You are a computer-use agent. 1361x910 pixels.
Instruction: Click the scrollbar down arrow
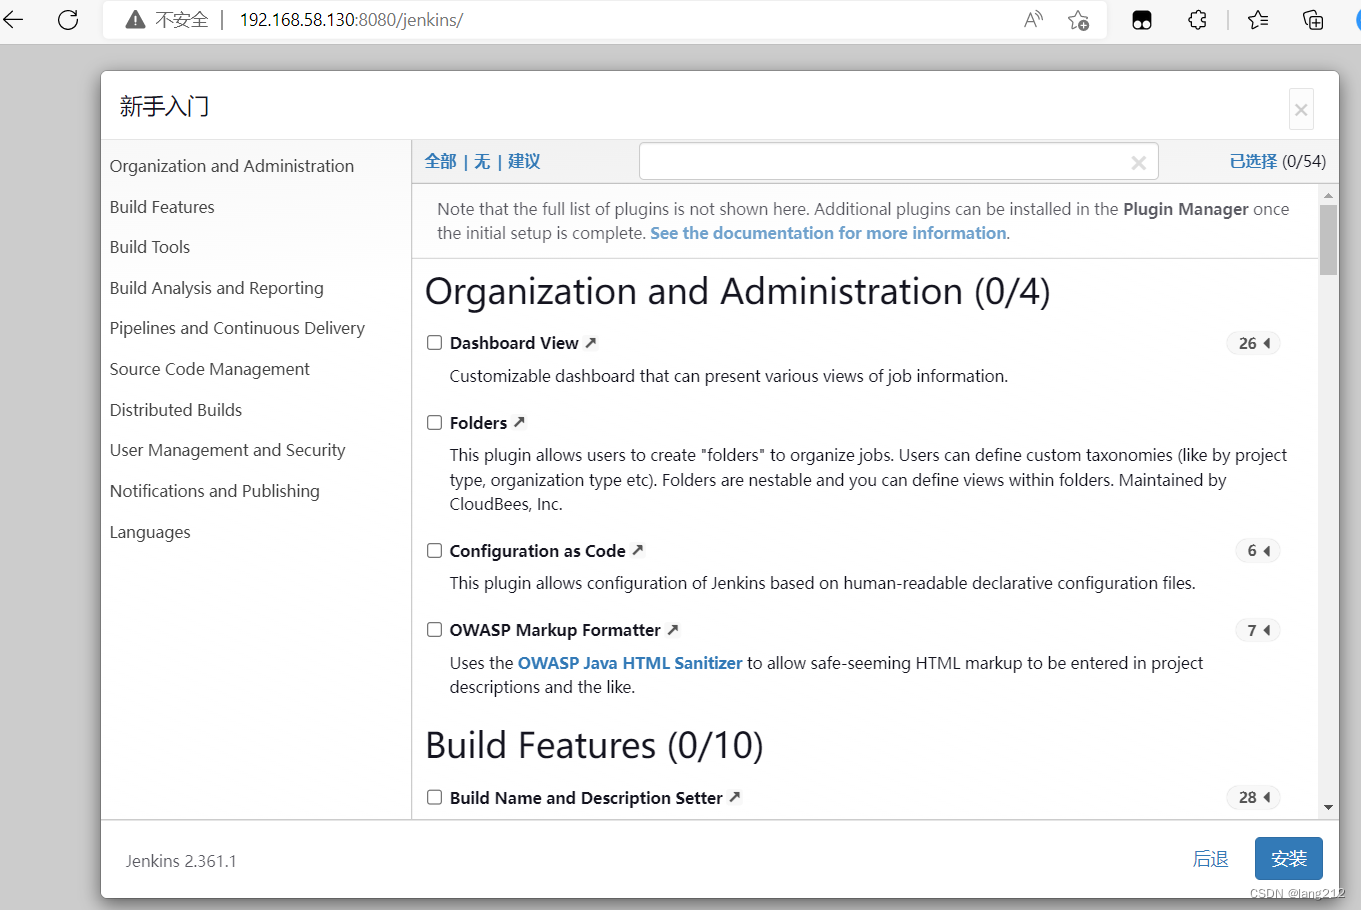coord(1328,807)
